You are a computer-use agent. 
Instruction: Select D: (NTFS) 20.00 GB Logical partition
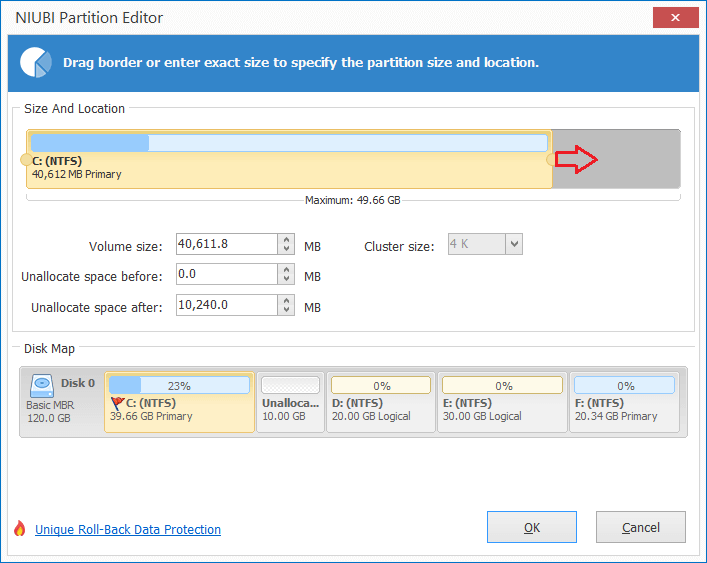tap(381, 402)
